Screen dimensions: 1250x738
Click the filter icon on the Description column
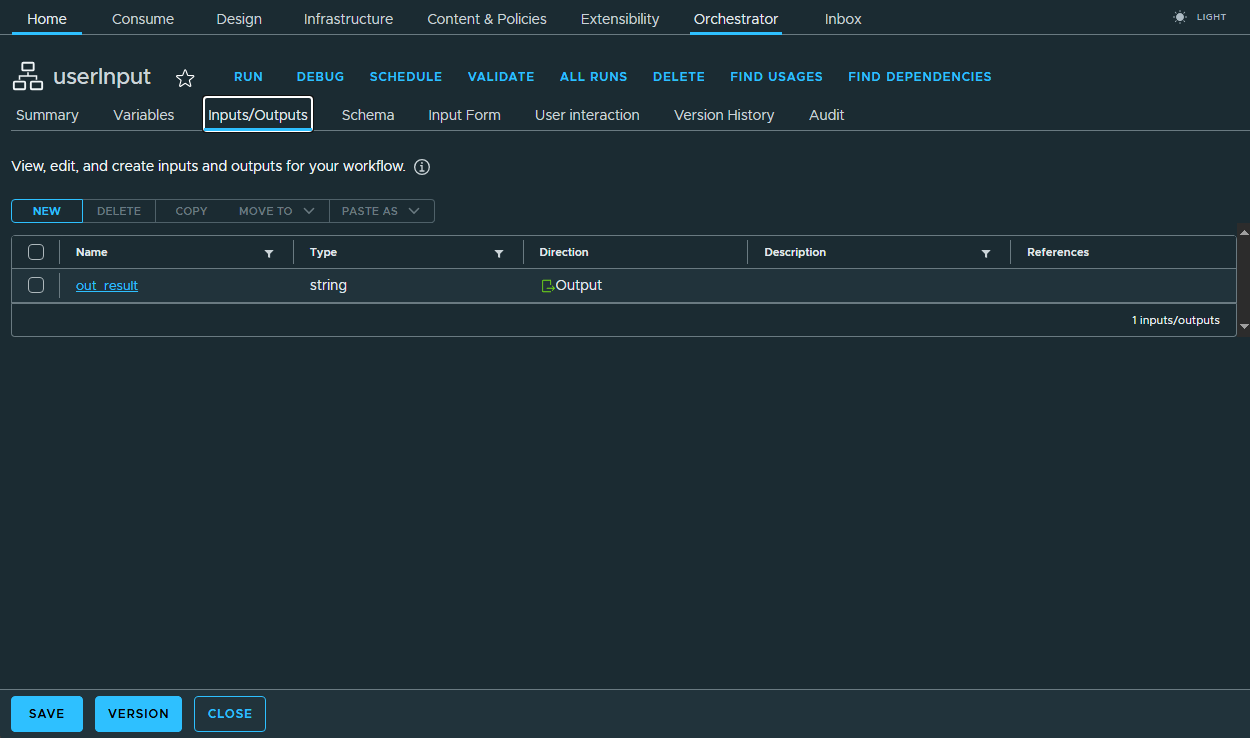[x=985, y=253]
